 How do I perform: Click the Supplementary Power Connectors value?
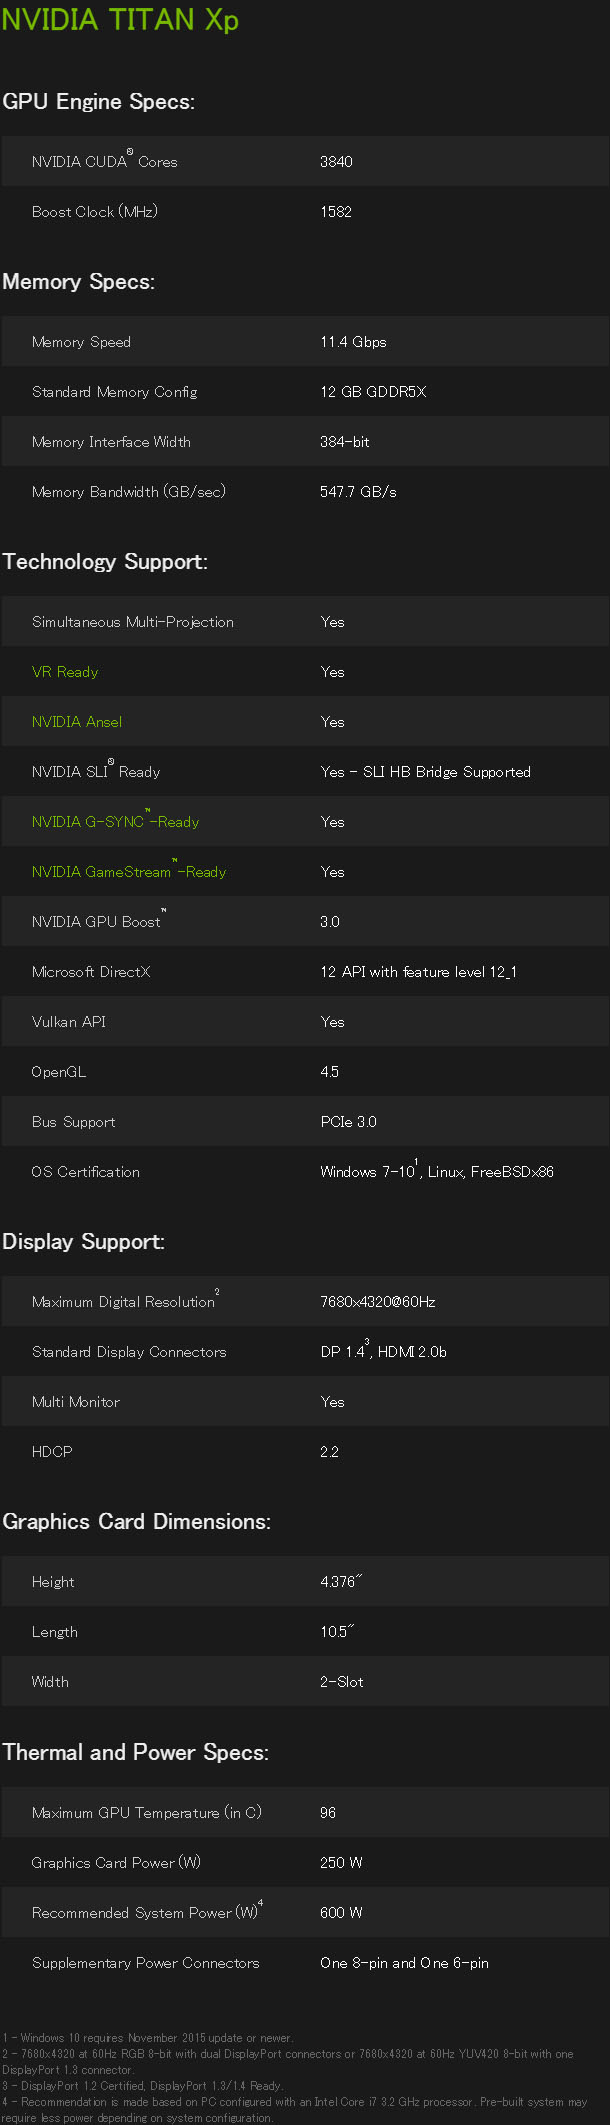[x=404, y=1963]
